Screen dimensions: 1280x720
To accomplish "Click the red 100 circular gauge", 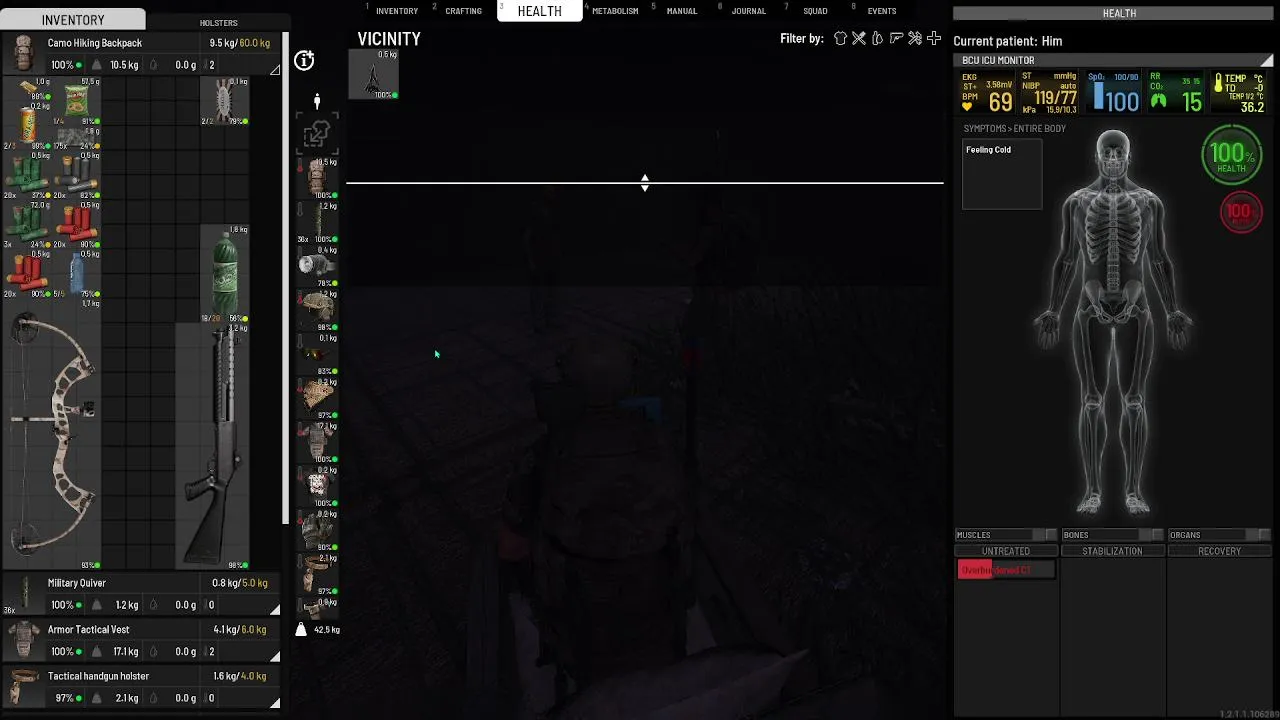I will coord(1240,212).
